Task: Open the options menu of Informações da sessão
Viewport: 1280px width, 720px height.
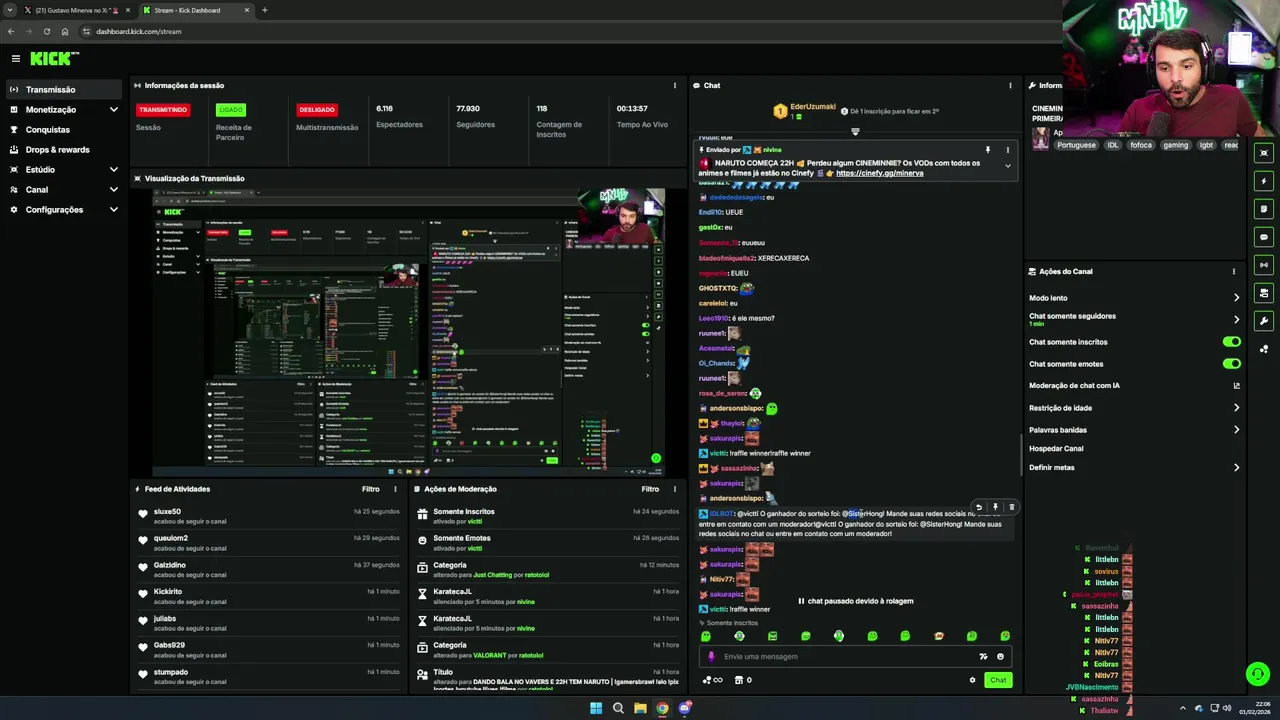Action: (675, 85)
